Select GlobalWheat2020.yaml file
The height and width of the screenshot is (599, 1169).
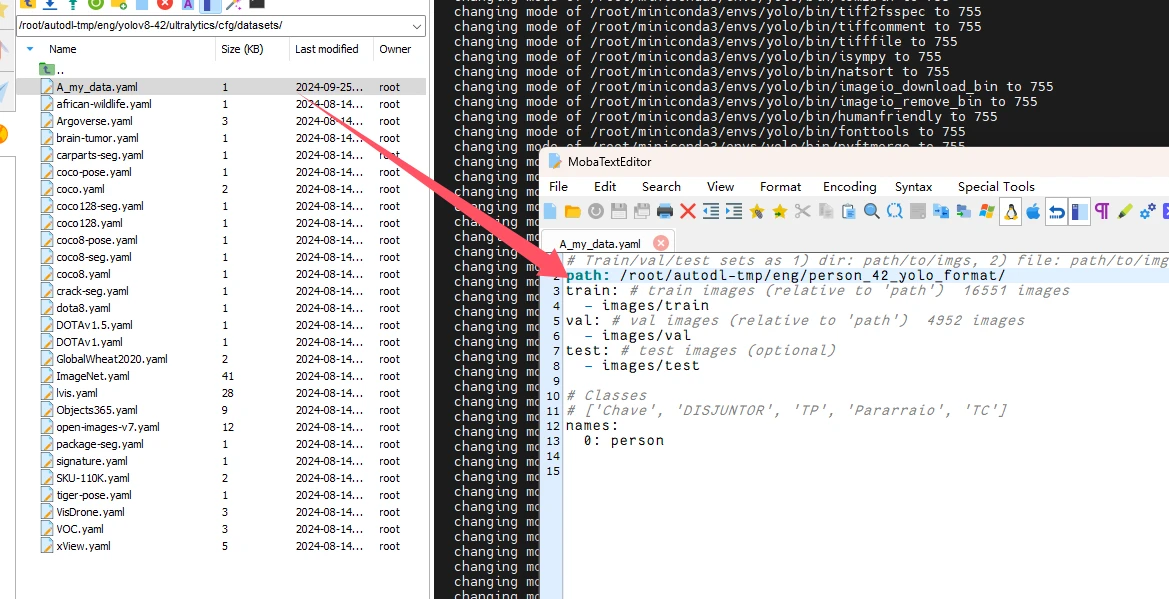pos(112,360)
